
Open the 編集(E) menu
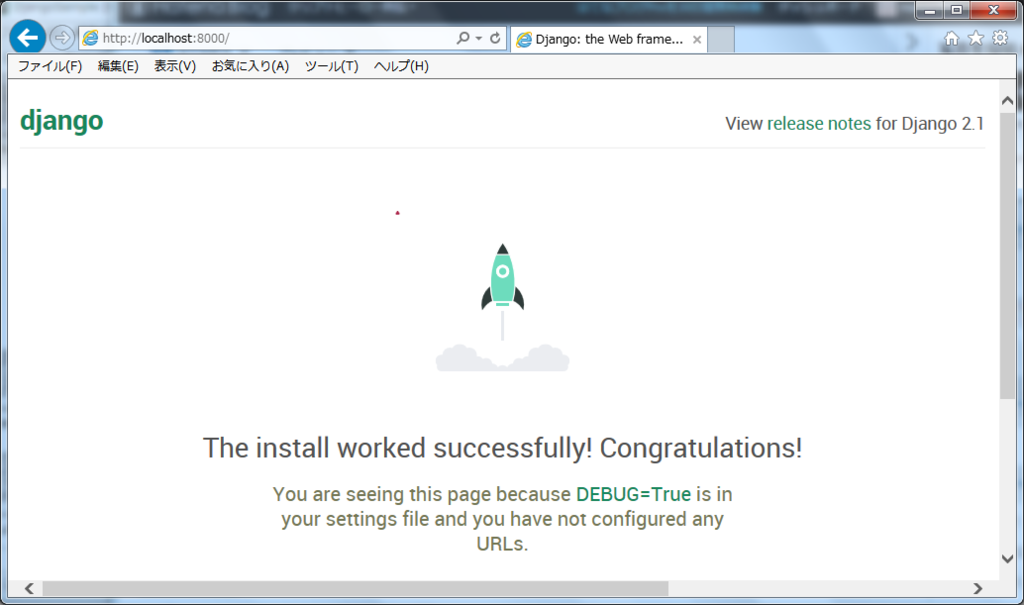tap(118, 66)
